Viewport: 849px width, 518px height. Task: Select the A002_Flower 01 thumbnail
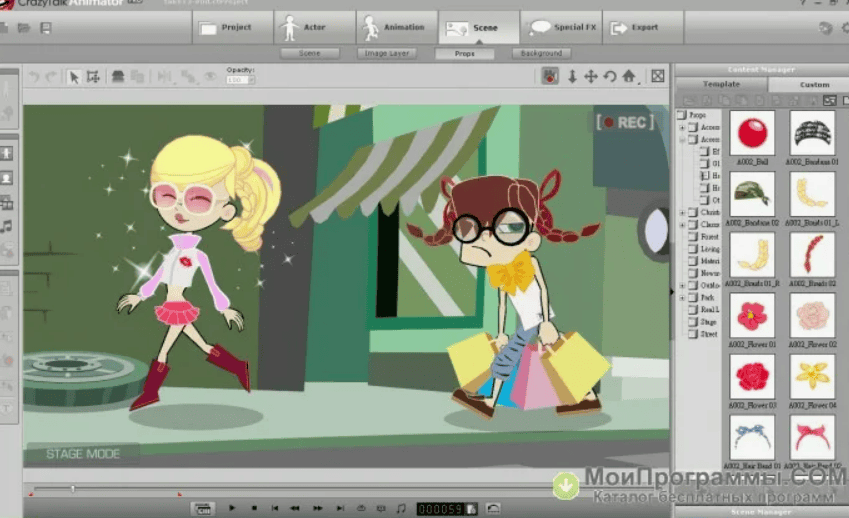pos(752,316)
